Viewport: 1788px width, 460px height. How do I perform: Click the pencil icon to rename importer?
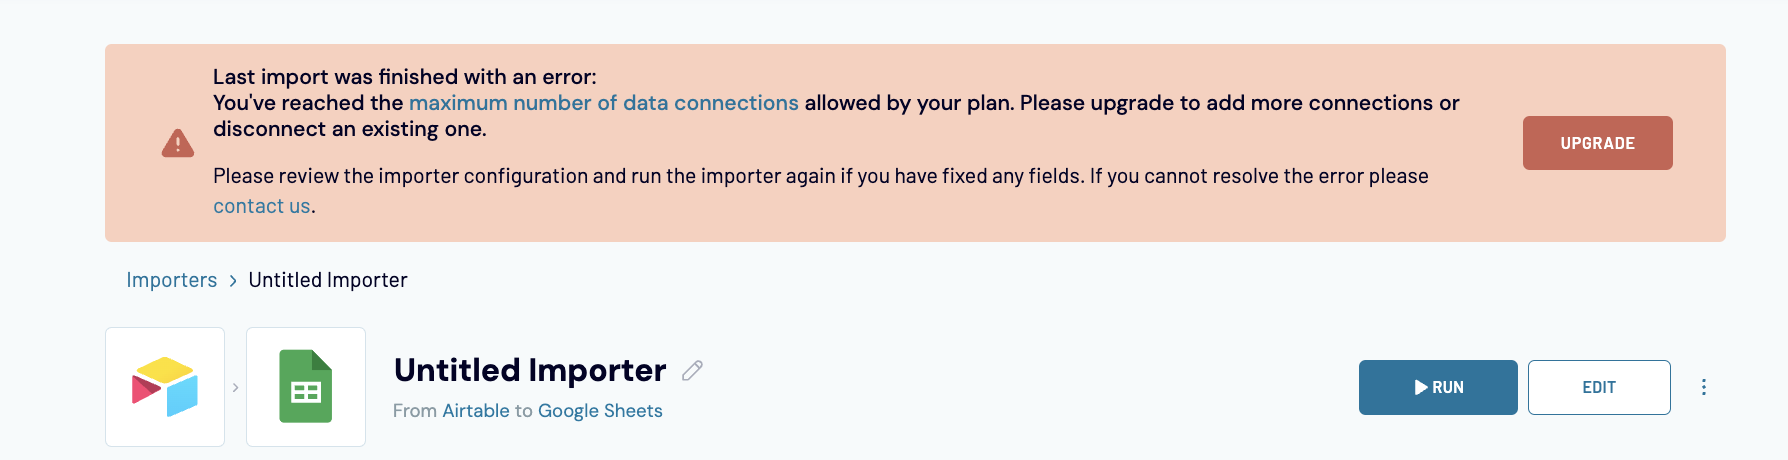pos(692,371)
